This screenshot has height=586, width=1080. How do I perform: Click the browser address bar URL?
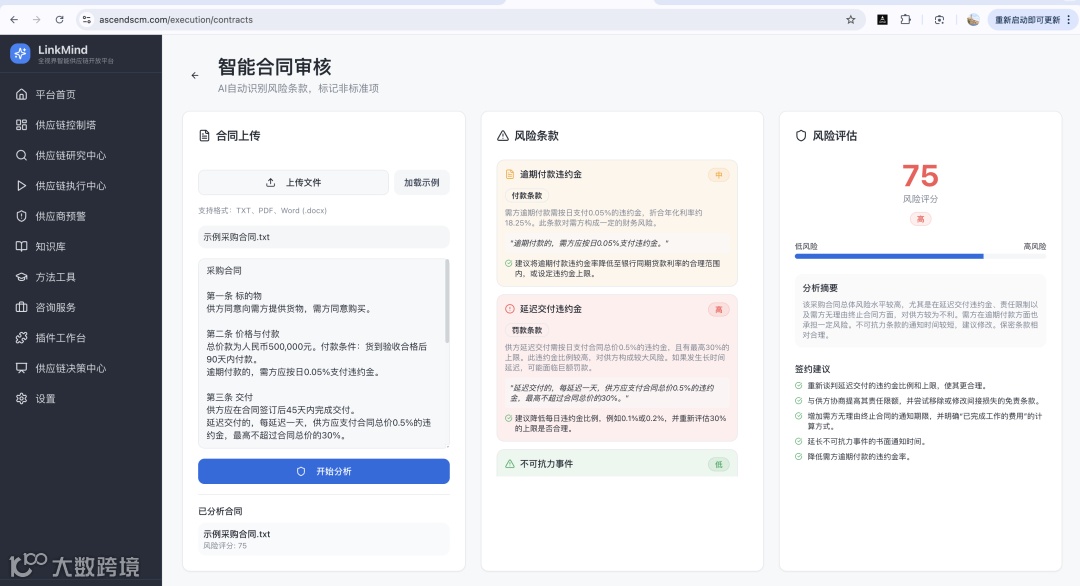176,19
